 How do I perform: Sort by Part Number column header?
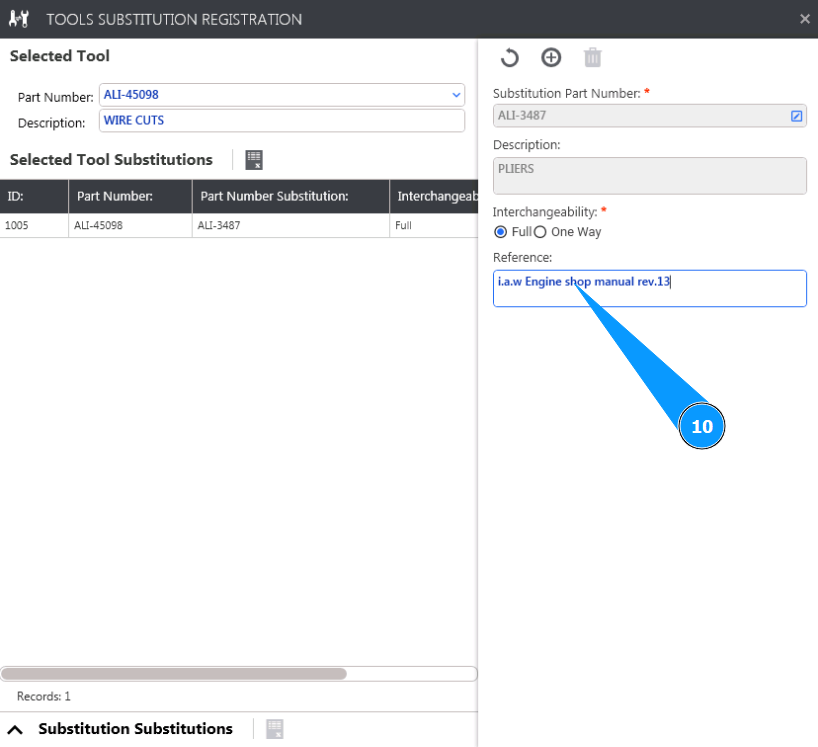pos(130,196)
